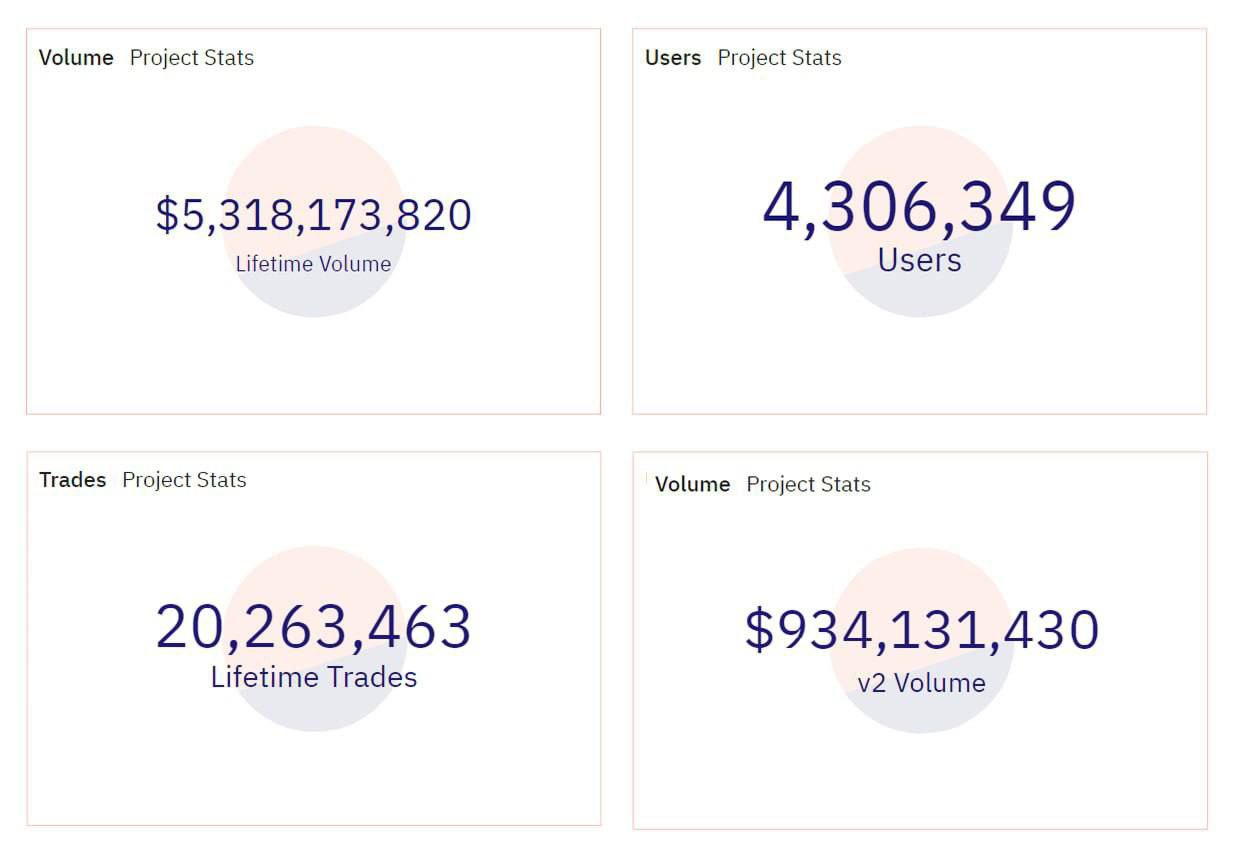
Task: Click the v2 Volume caption
Action: [x=921, y=683]
